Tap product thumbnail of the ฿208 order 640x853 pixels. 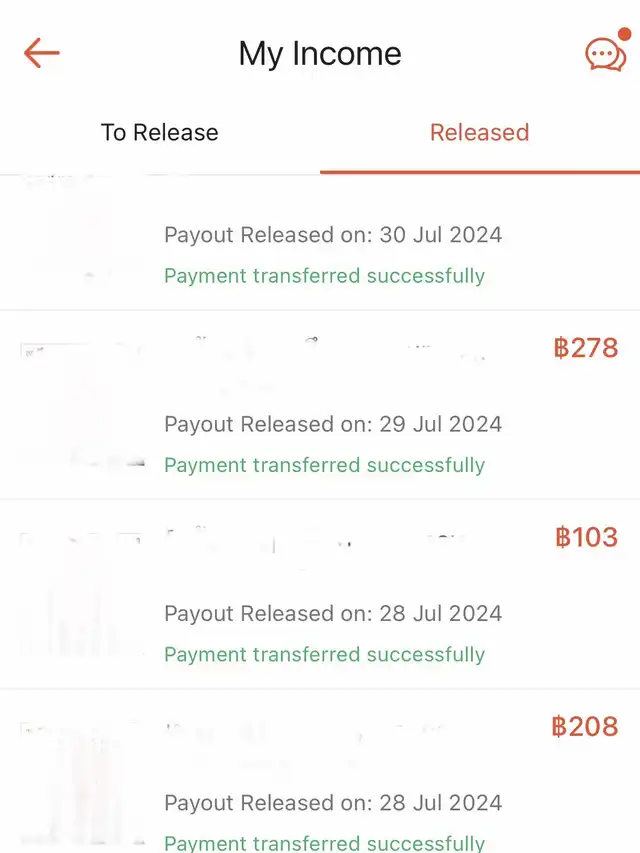(x=83, y=783)
